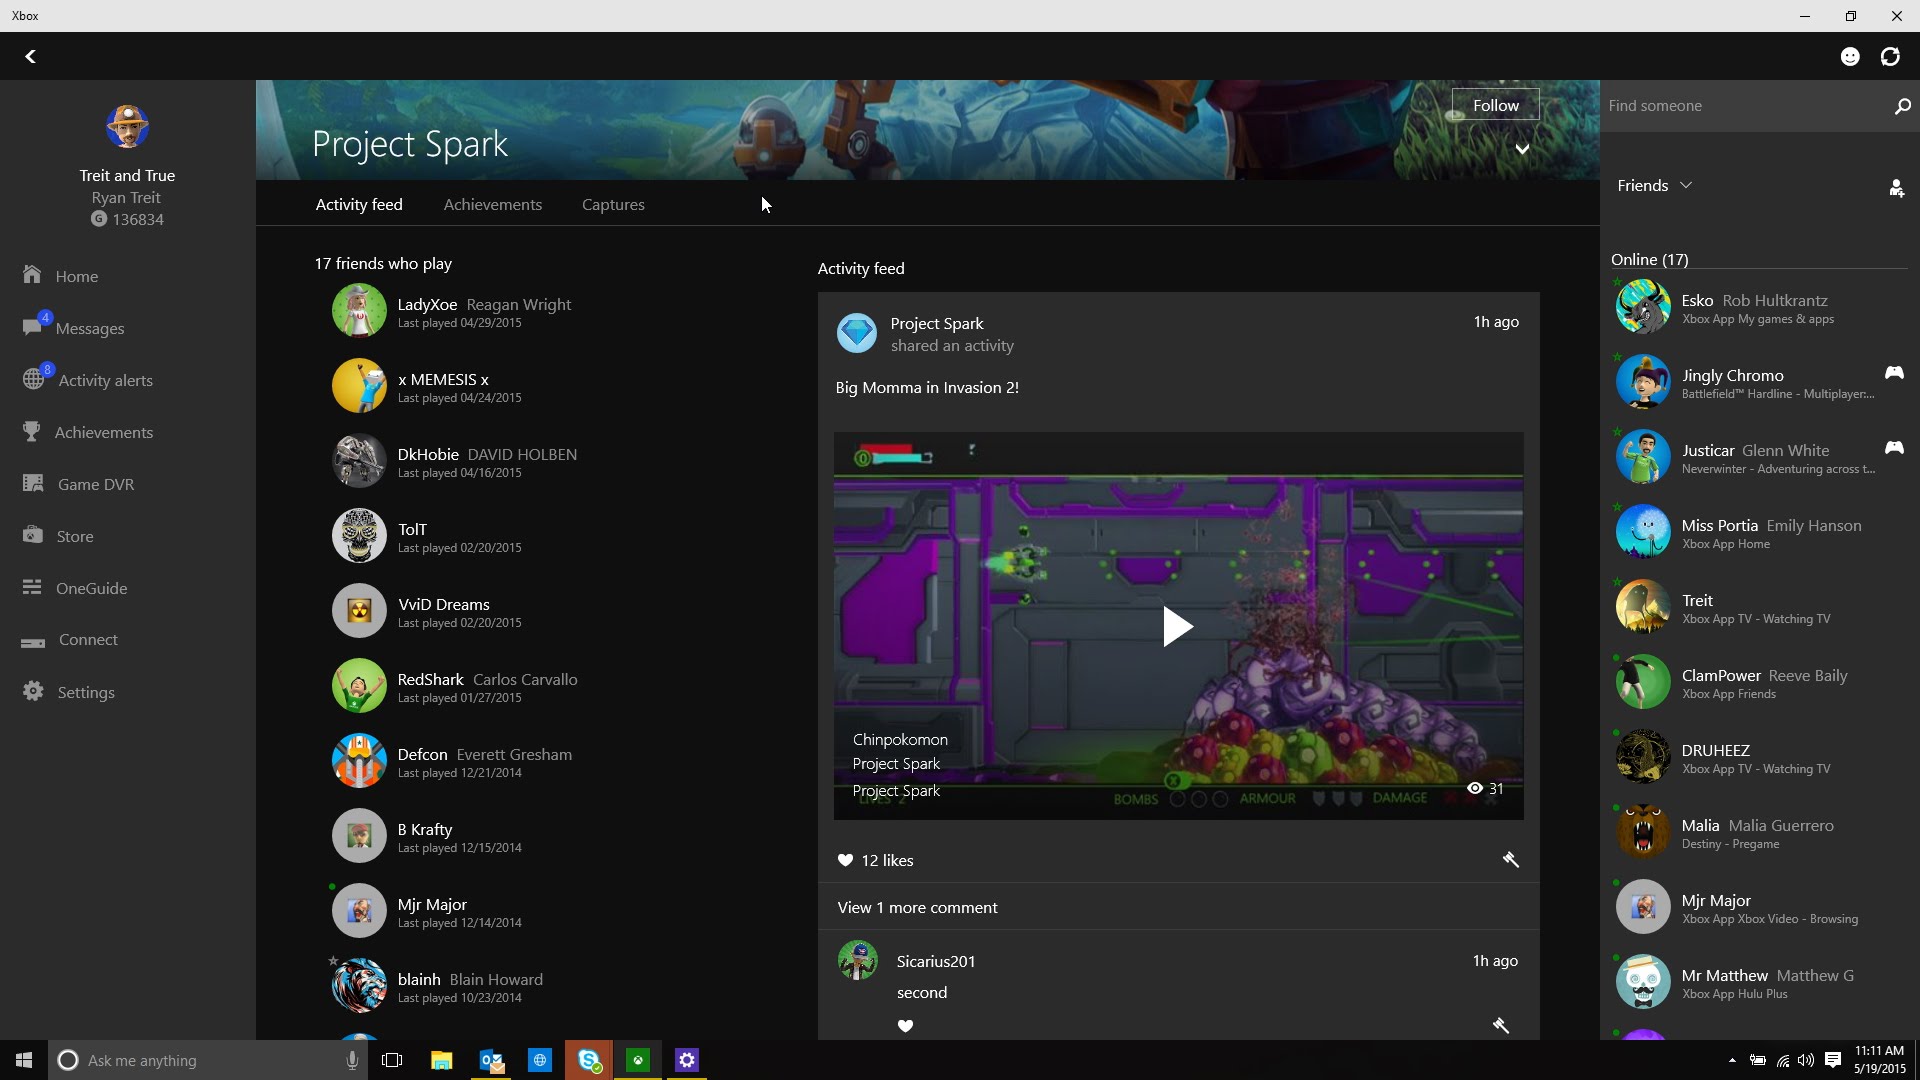Follow the Project Spark game
This screenshot has height=1080, width=1920.
coord(1495,105)
